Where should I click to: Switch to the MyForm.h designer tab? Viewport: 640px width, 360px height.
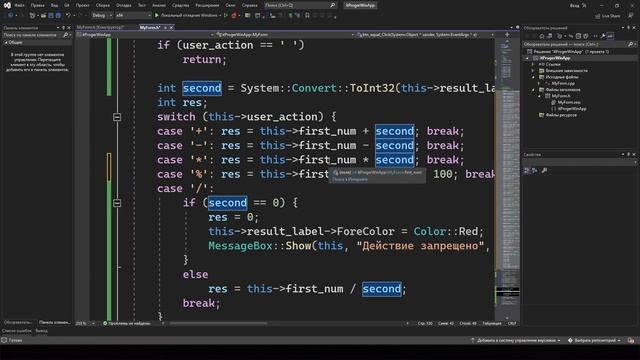pos(100,27)
